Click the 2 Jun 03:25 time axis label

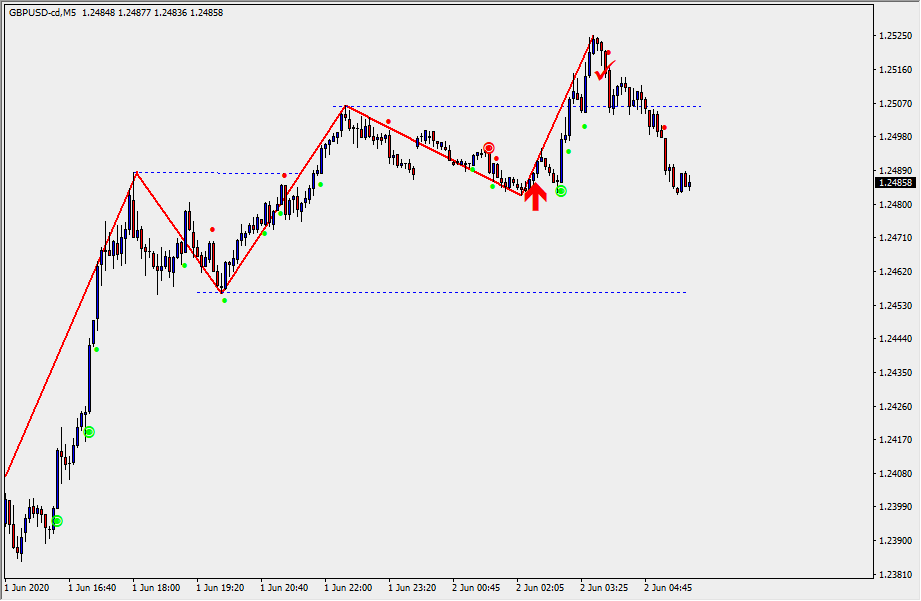point(604,588)
